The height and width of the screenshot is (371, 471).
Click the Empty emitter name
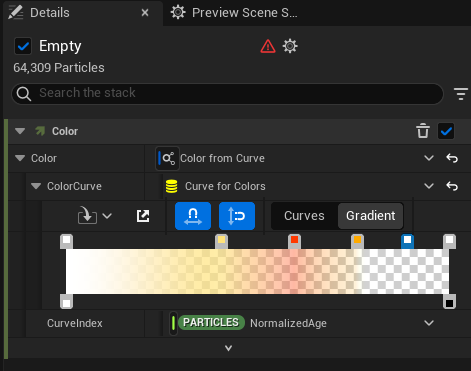click(60, 46)
